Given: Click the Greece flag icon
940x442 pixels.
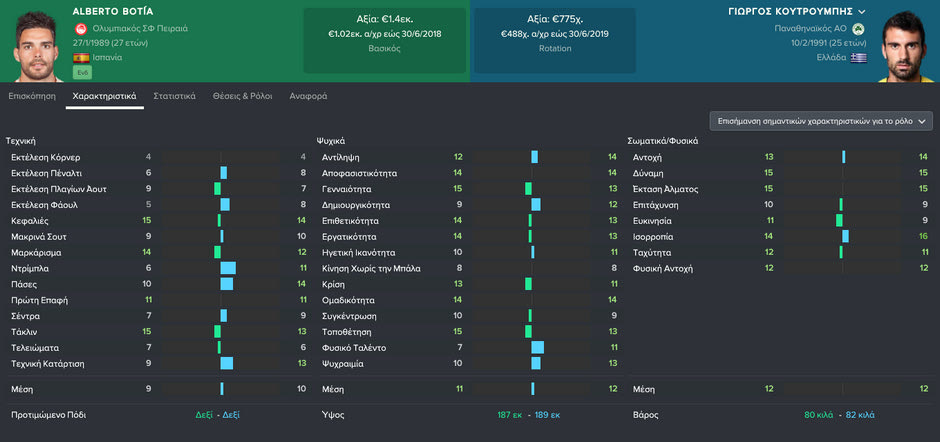Looking at the screenshot, I should [x=859, y=58].
